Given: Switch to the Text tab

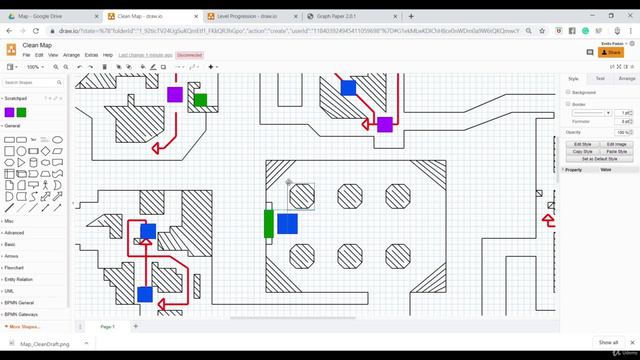Looking at the screenshot, I should (x=600, y=78).
